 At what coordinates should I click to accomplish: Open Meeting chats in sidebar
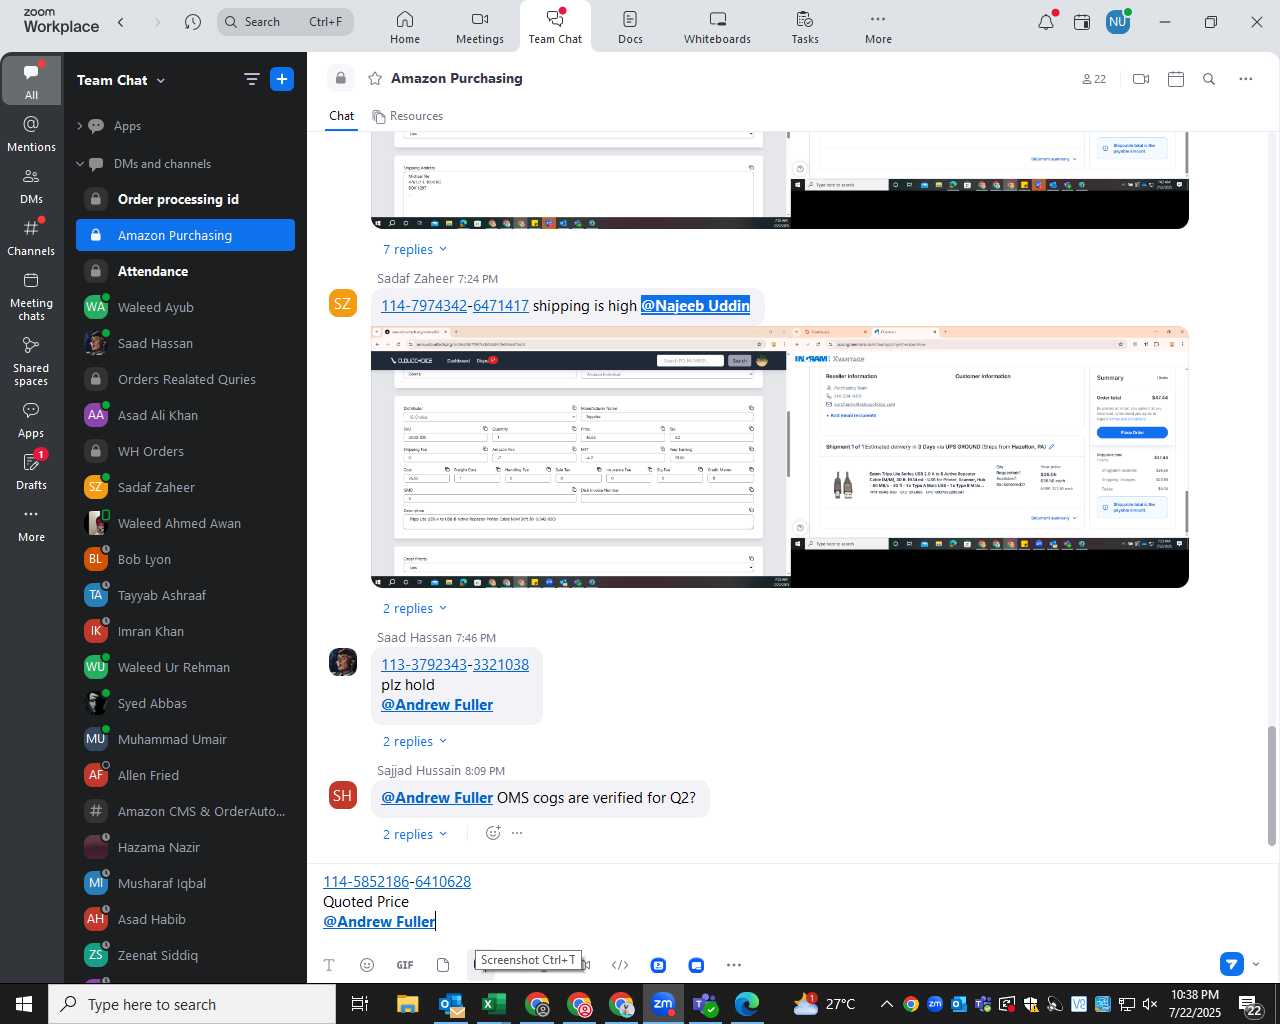[31, 296]
